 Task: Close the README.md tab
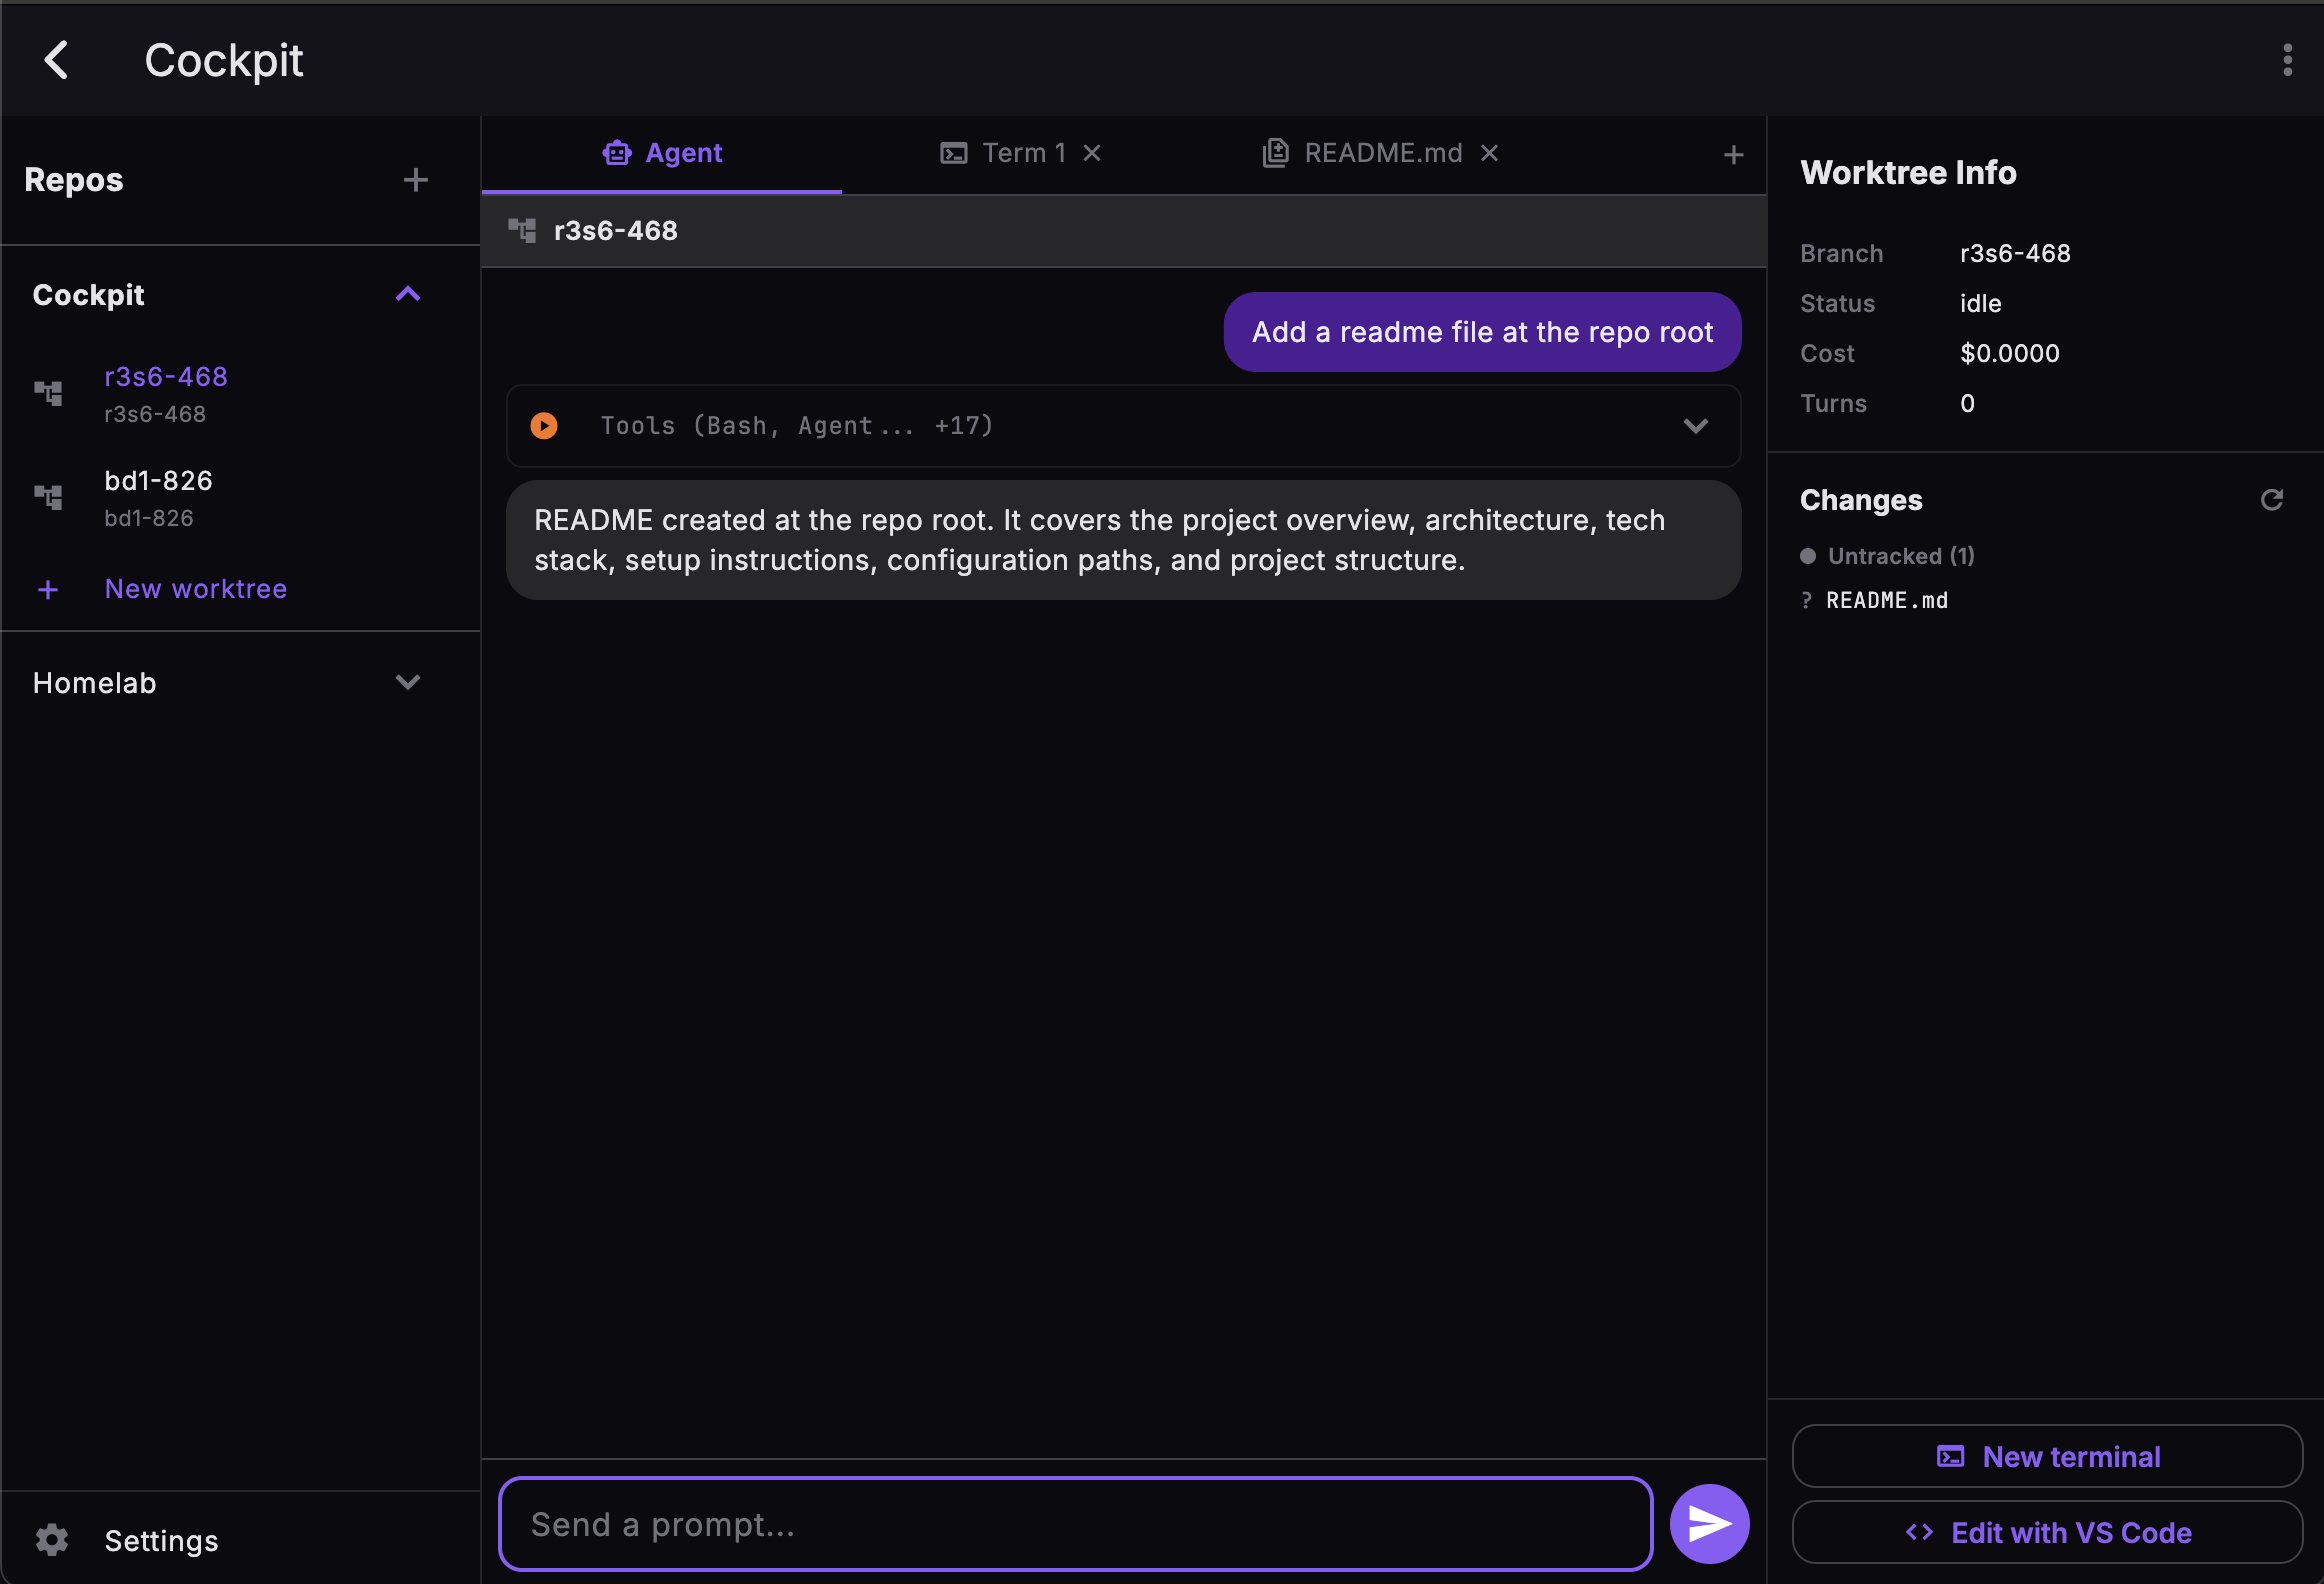click(1489, 153)
